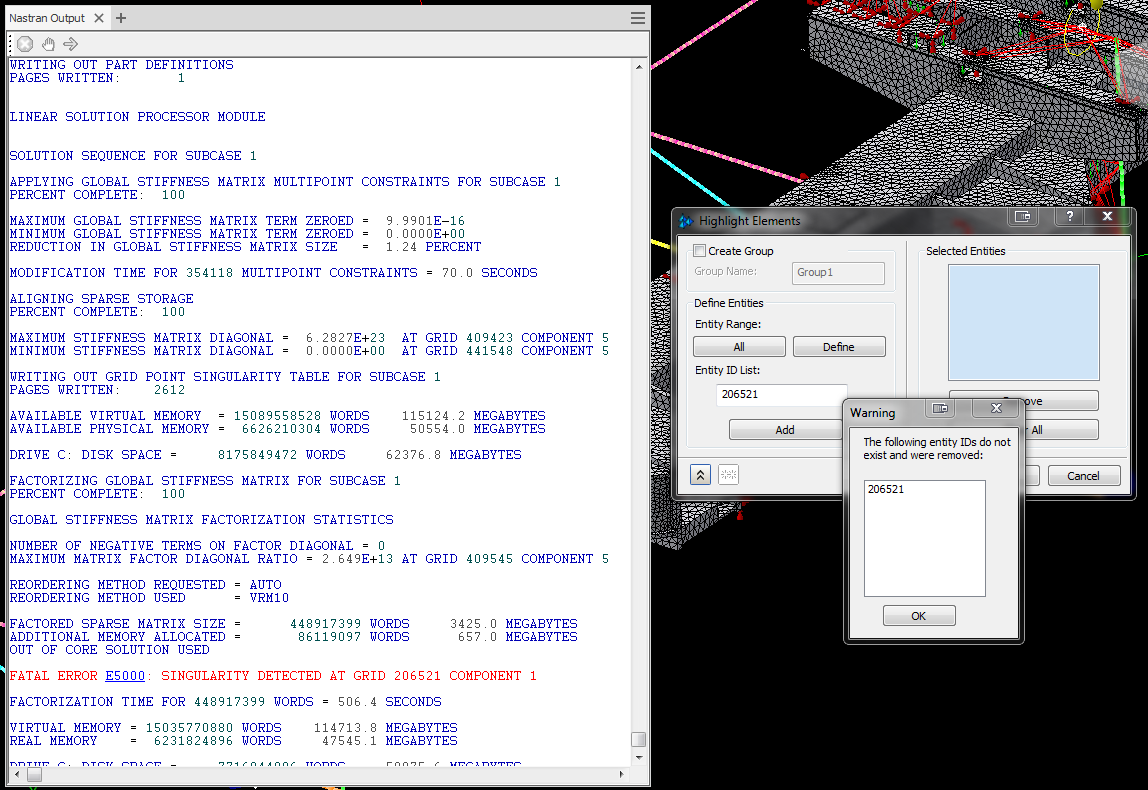Click the pick-entities icon beside collapse button
Viewport: 1148px width, 790px height.
(x=729, y=475)
